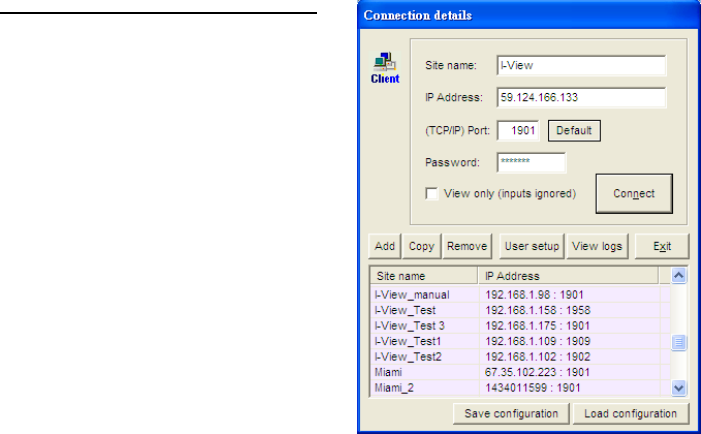Open User setup

532,246
